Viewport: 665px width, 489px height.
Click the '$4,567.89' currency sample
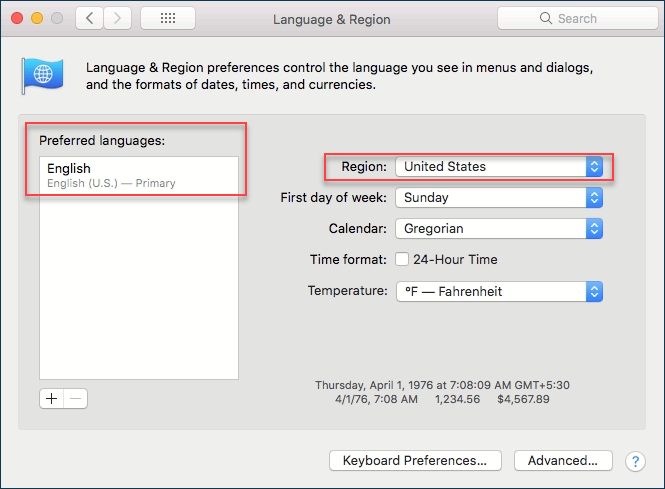click(523, 400)
